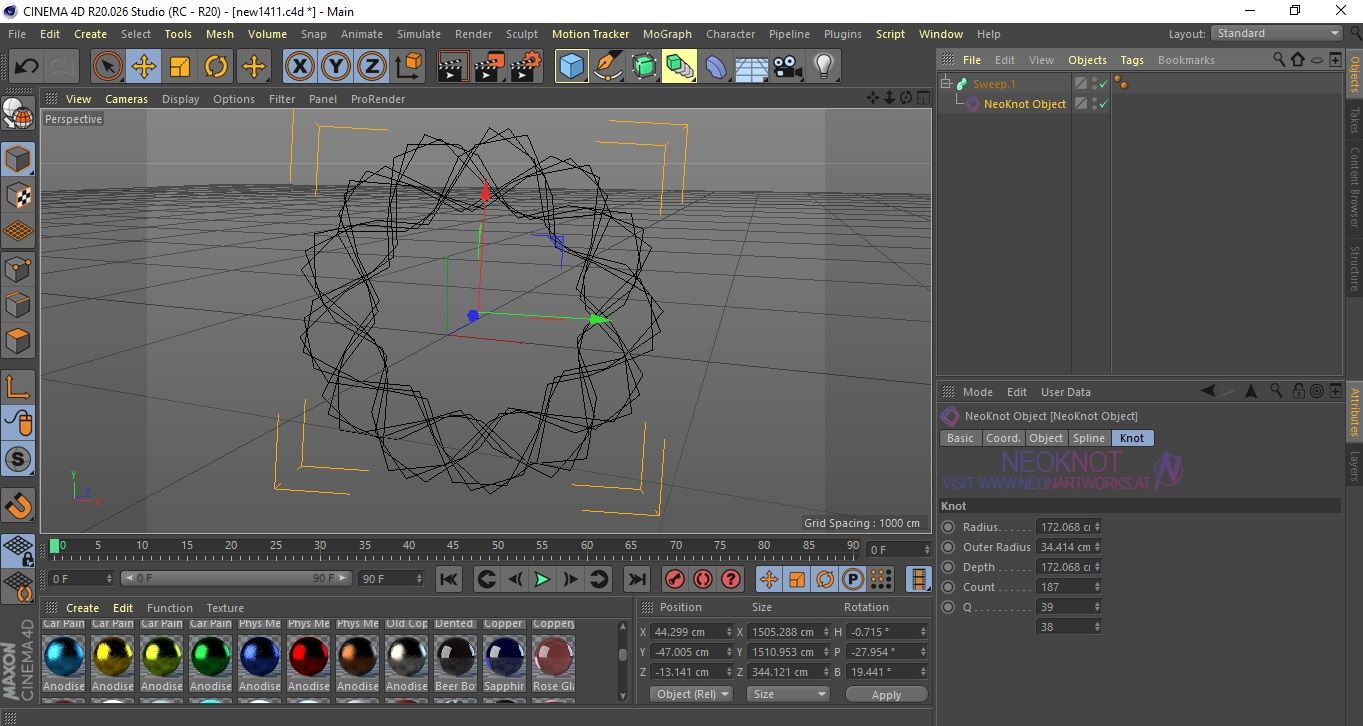Toggle the Z axis lock
The image size is (1363, 726).
[x=372, y=67]
